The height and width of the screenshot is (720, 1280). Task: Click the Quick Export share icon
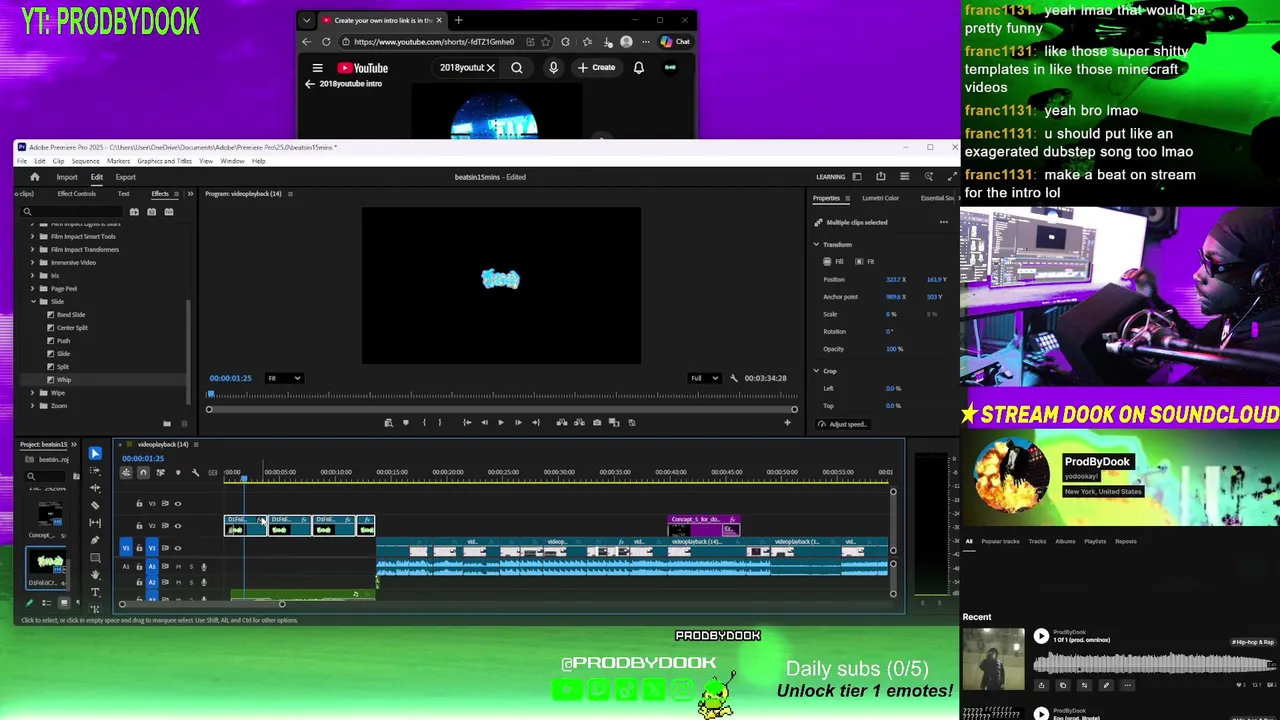pyautogui.click(x=881, y=176)
